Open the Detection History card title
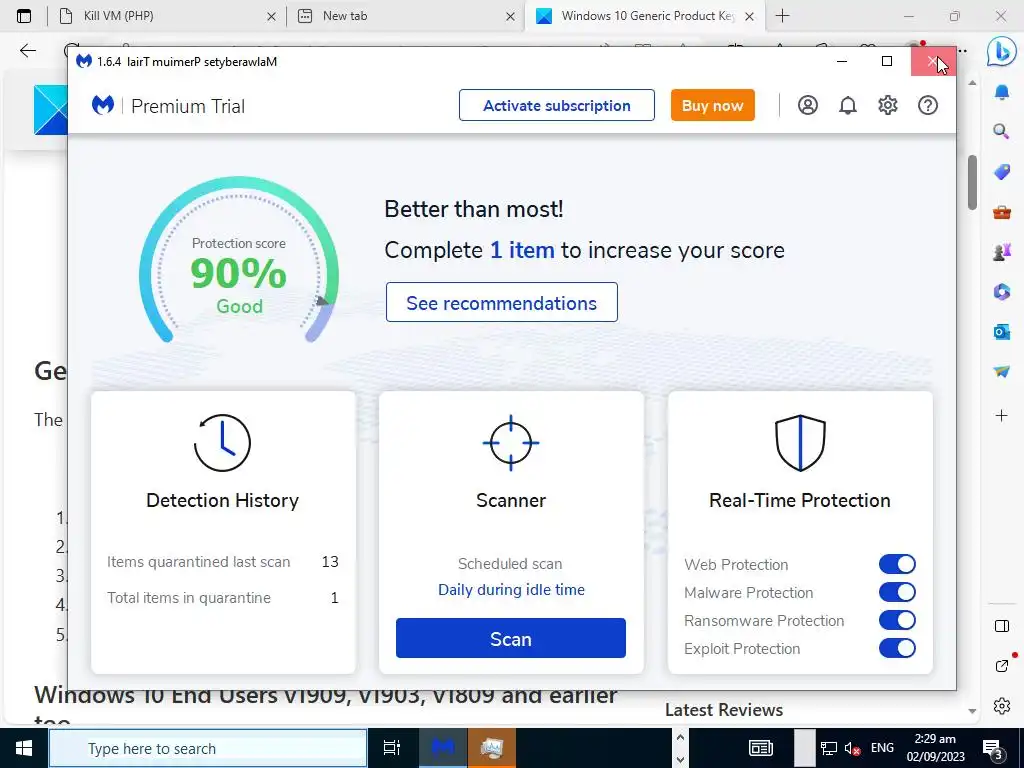1024x768 pixels. coord(222,500)
